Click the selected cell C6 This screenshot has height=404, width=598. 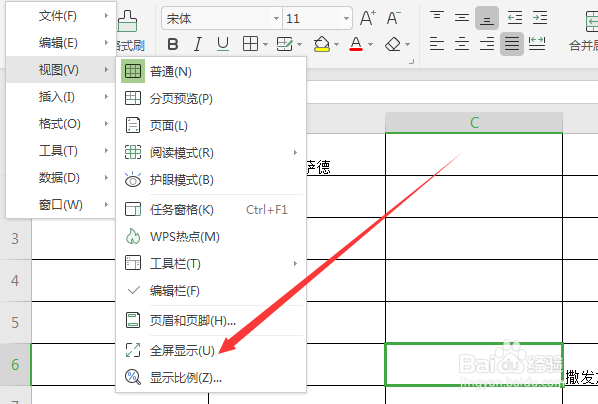tap(474, 364)
